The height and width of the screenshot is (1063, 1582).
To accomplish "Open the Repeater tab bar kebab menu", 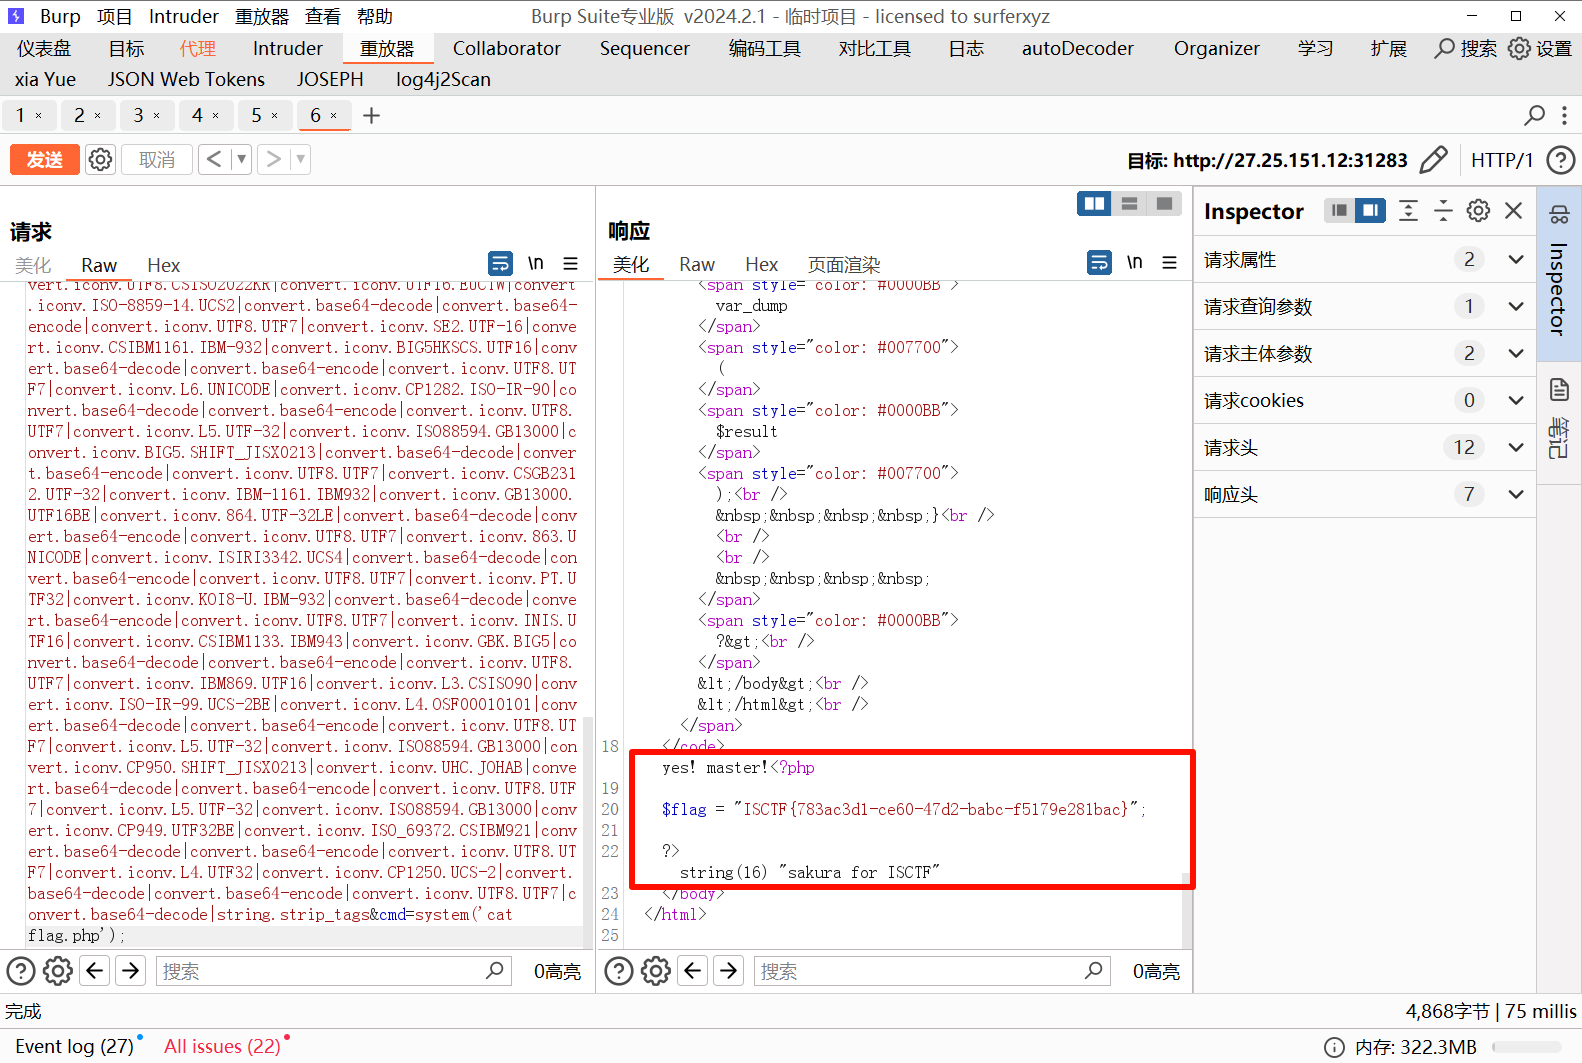I will pyautogui.click(x=1565, y=116).
